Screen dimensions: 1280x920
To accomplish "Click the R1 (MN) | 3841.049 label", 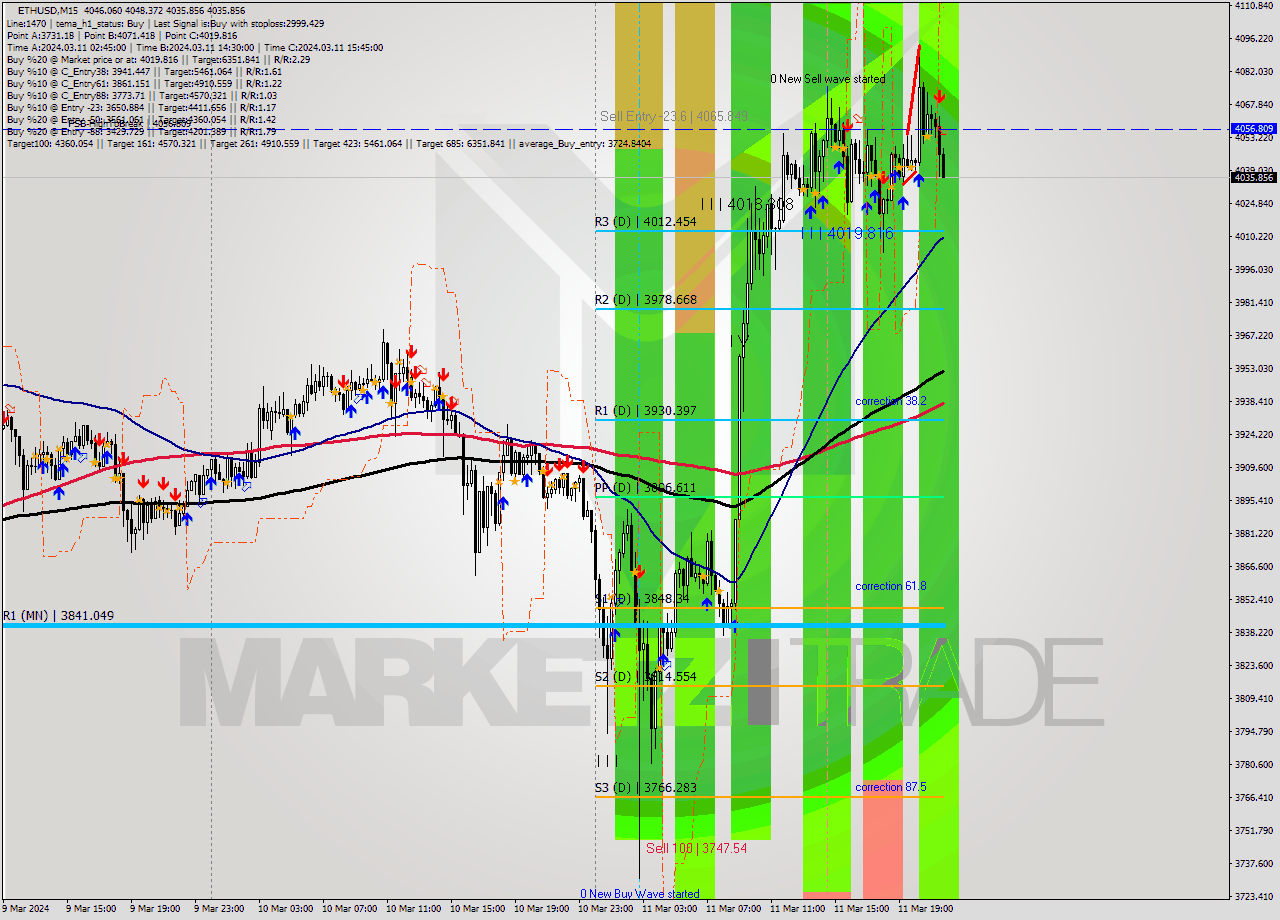I will coord(58,616).
